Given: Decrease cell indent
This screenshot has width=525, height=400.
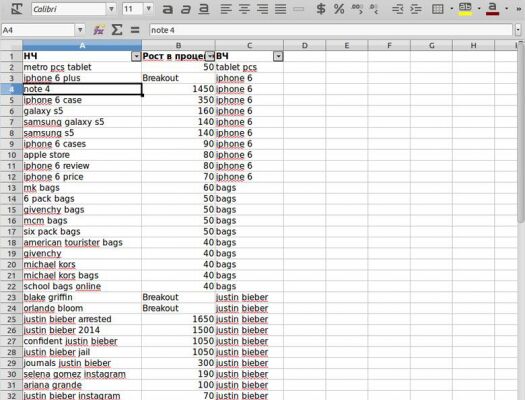Looking at the screenshot, I should 397,9.
